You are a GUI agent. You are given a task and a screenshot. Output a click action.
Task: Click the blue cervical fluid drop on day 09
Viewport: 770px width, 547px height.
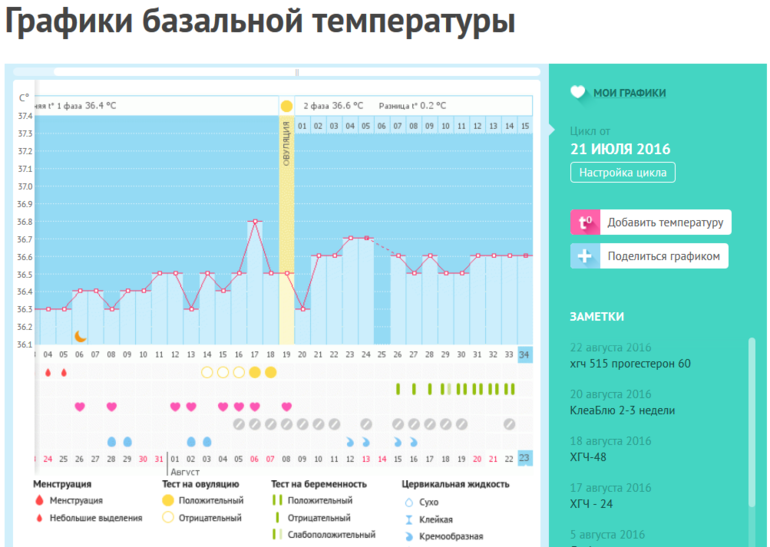click(x=127, y=441)
